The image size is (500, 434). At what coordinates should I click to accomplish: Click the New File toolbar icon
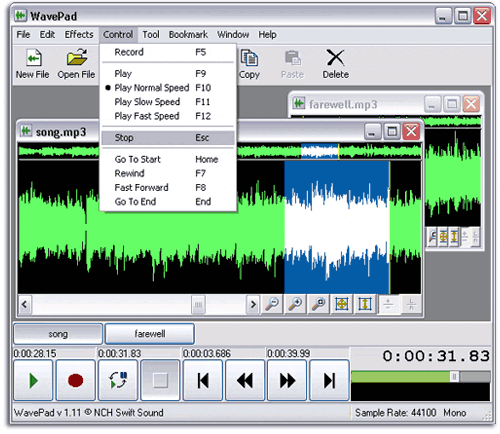(34, 57)
